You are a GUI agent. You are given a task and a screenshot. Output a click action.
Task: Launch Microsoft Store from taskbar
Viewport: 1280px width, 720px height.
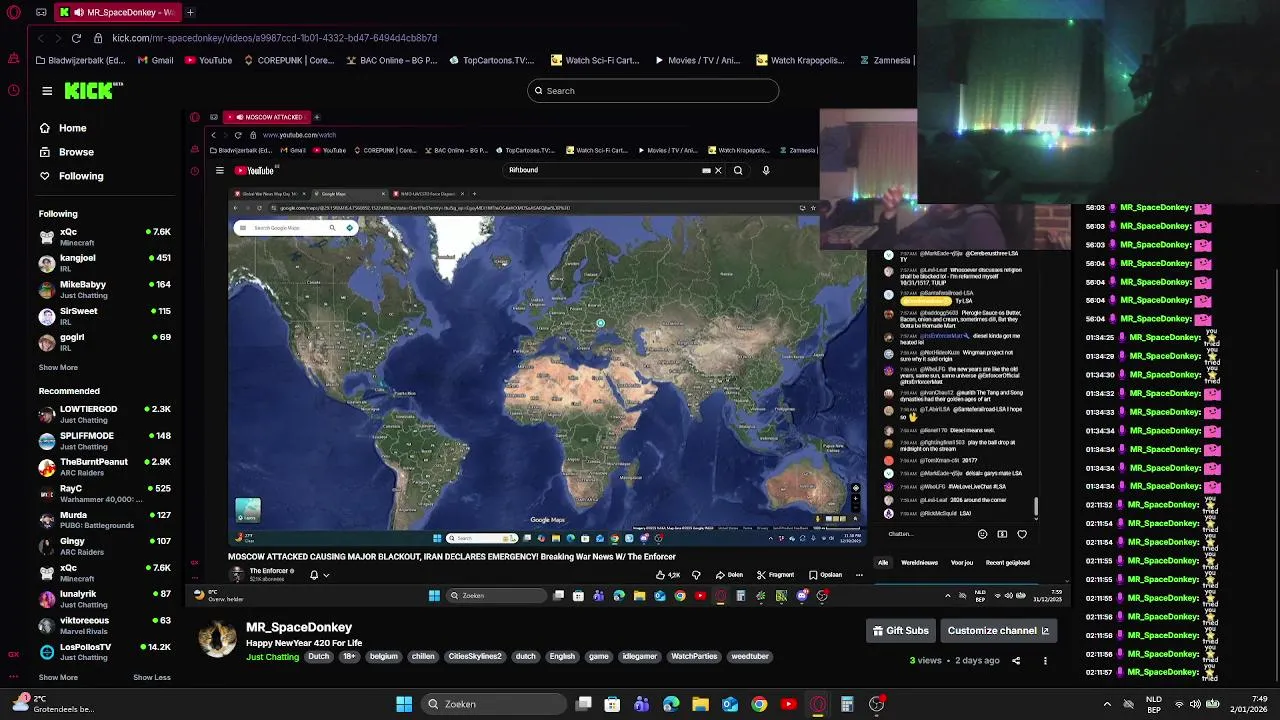[x=613, y=704]
